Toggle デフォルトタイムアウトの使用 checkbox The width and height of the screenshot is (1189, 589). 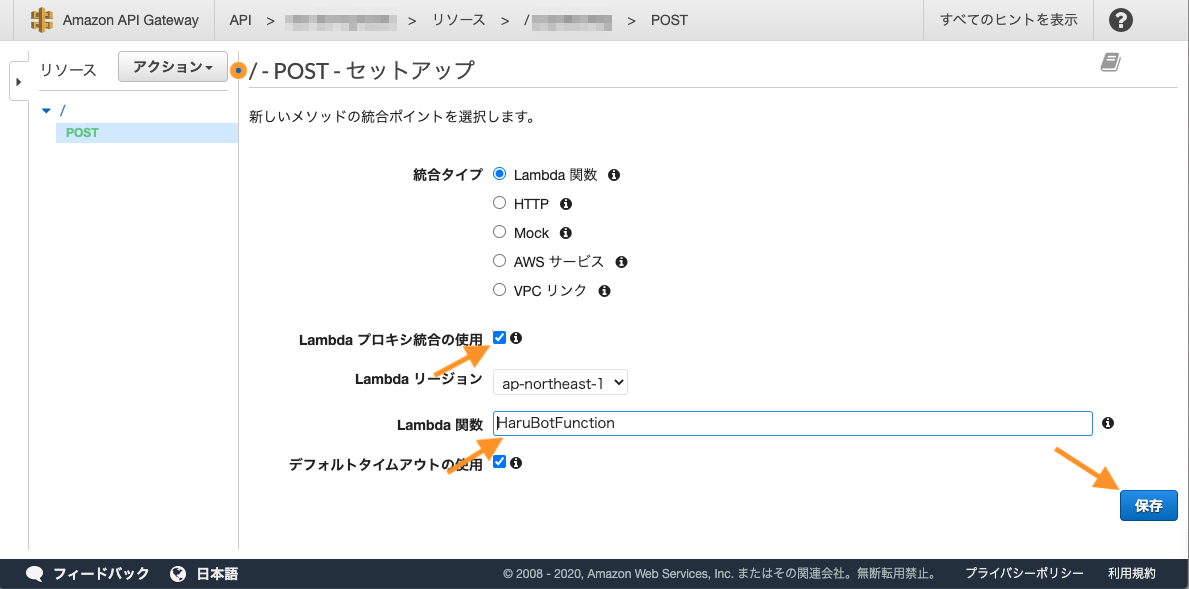499,462
